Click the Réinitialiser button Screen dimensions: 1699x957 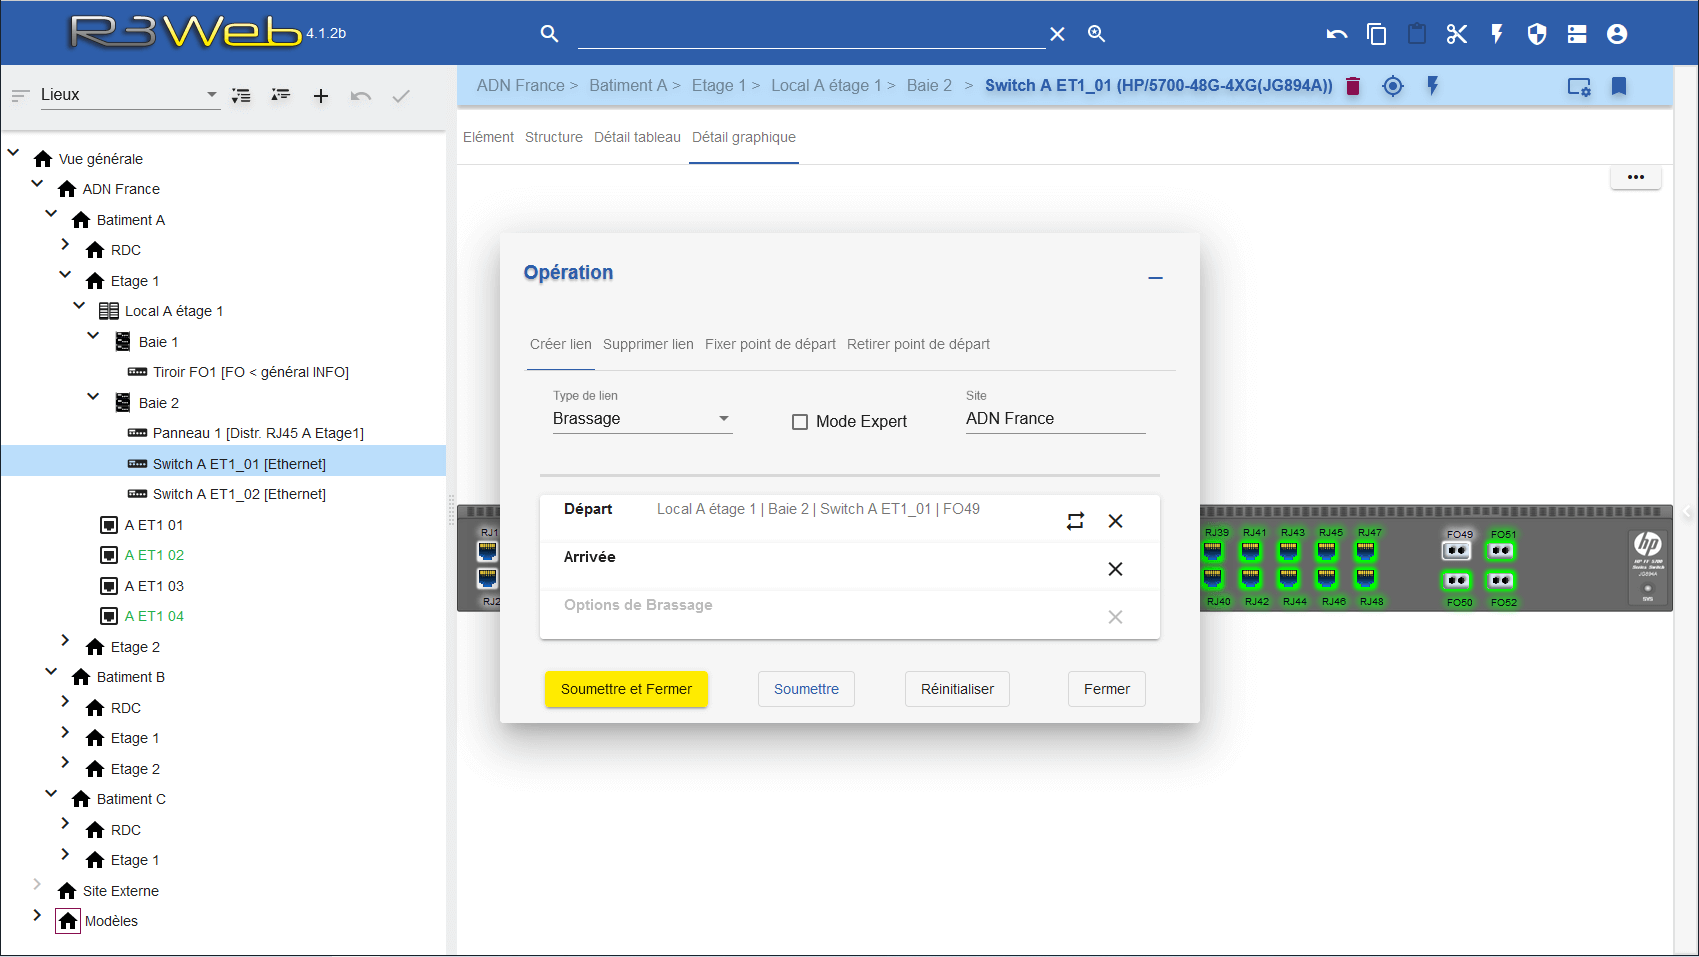[x=957, y=689]
